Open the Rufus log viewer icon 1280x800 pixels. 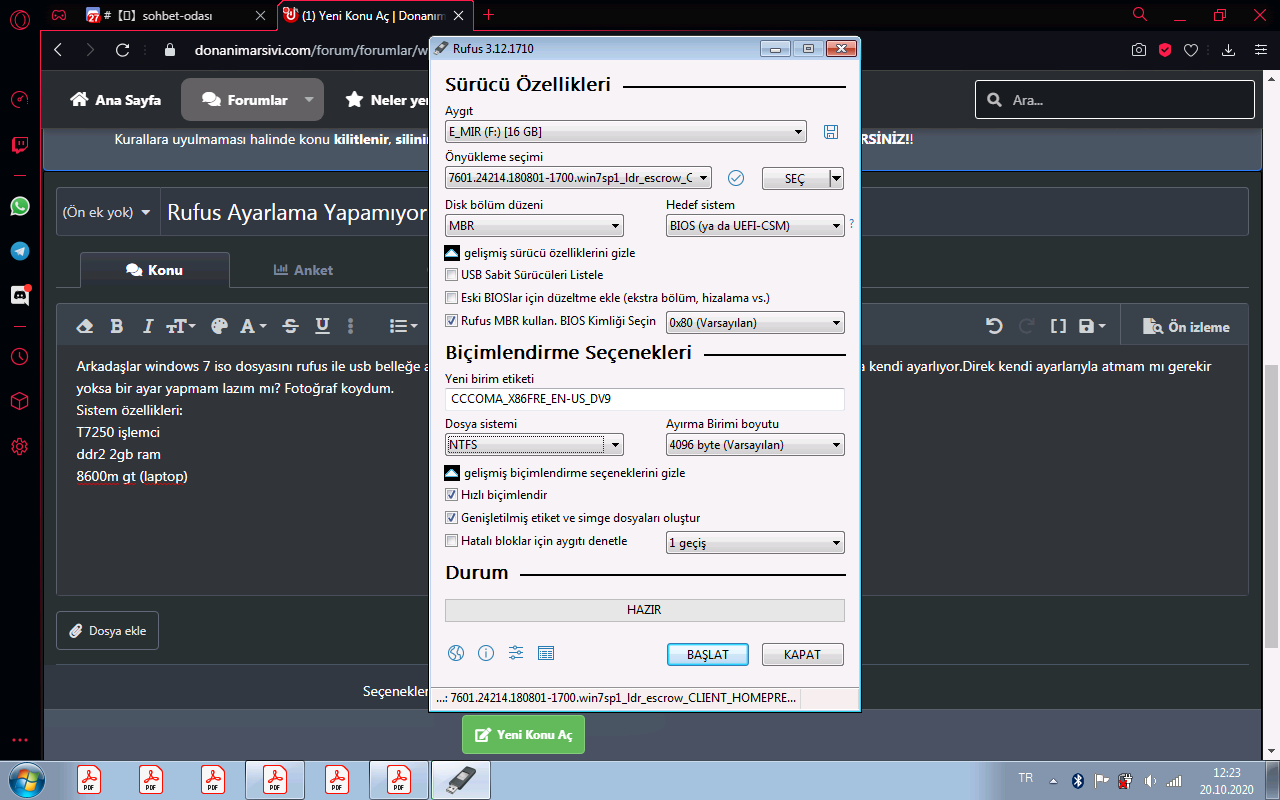(x=546, y=653)
